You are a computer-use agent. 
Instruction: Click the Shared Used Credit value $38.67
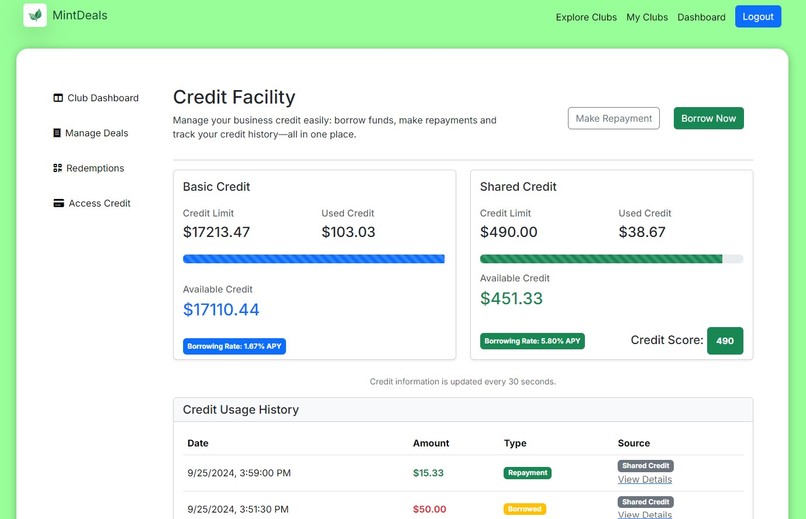(642, 232)
